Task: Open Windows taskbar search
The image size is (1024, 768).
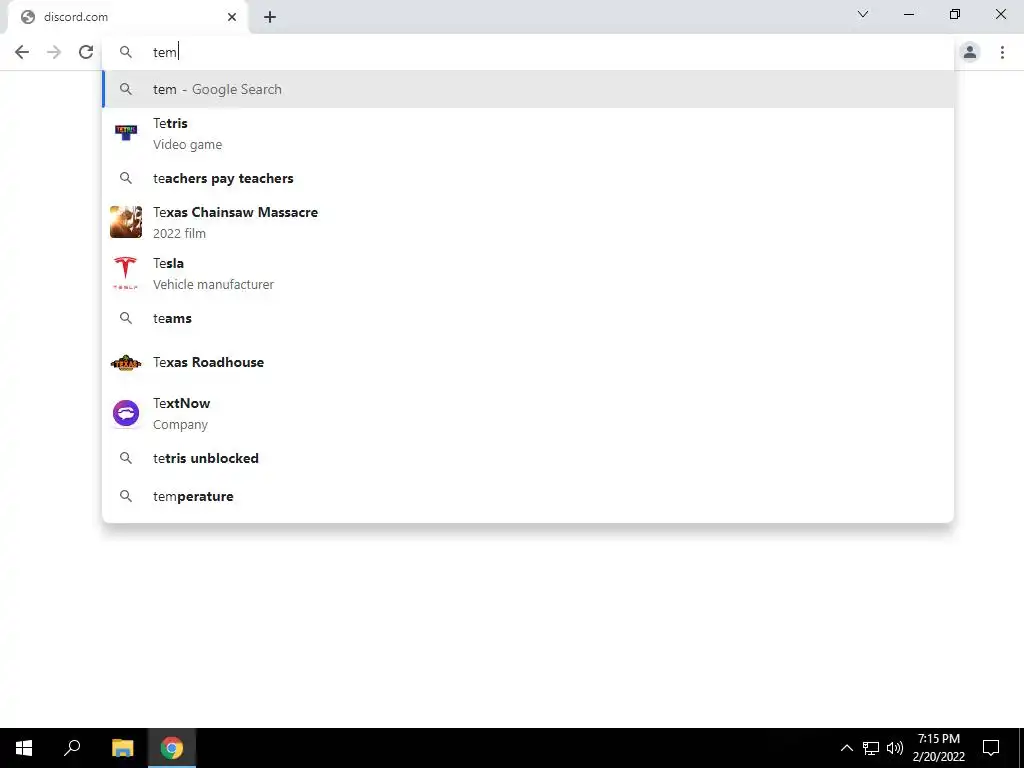Action: click(x=72, y=748)
